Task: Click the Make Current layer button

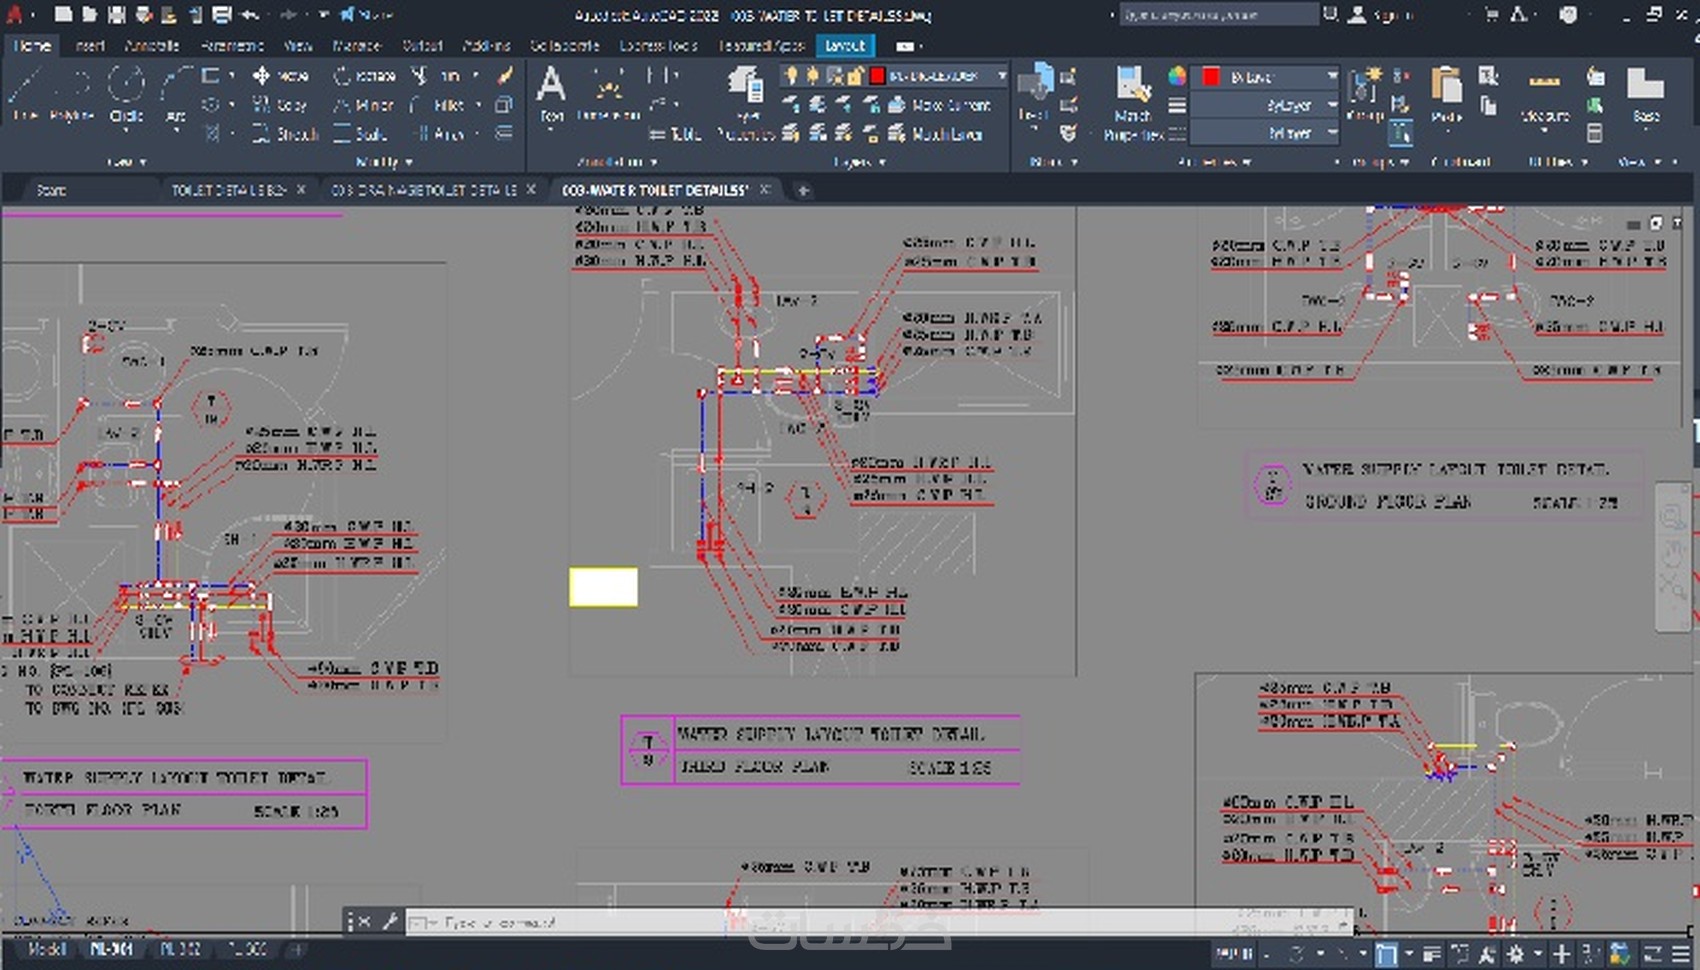Action: (x=940, y=105)
